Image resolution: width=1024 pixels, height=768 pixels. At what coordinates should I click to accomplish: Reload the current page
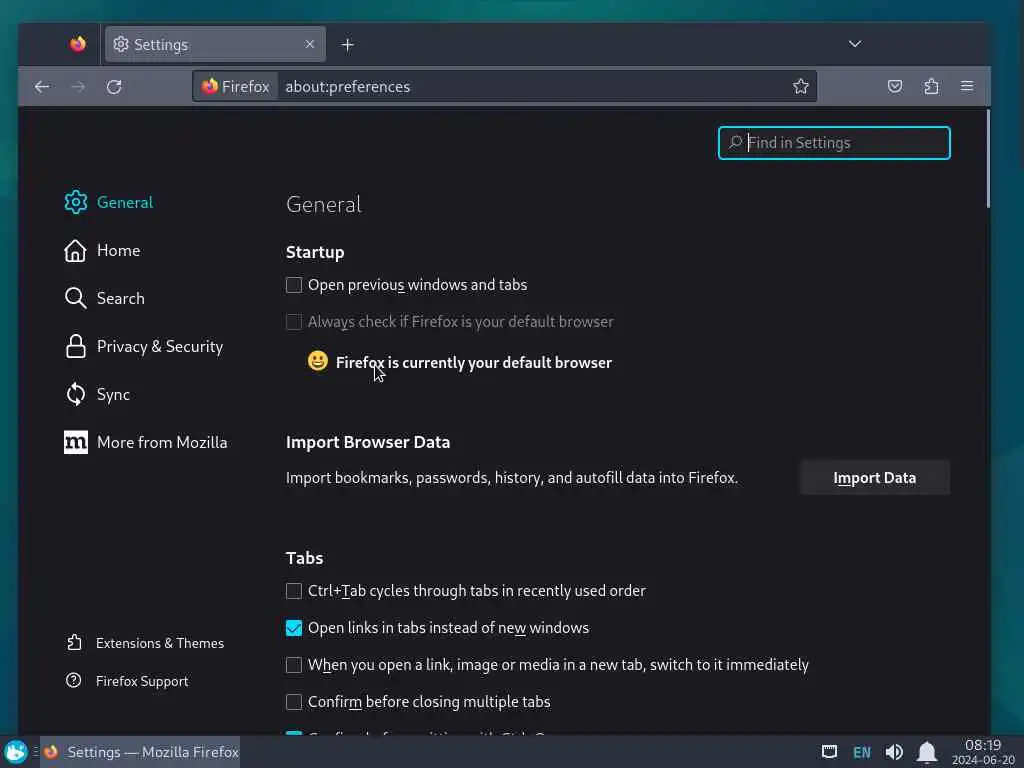pyautogui.click(x=114, y=87)
